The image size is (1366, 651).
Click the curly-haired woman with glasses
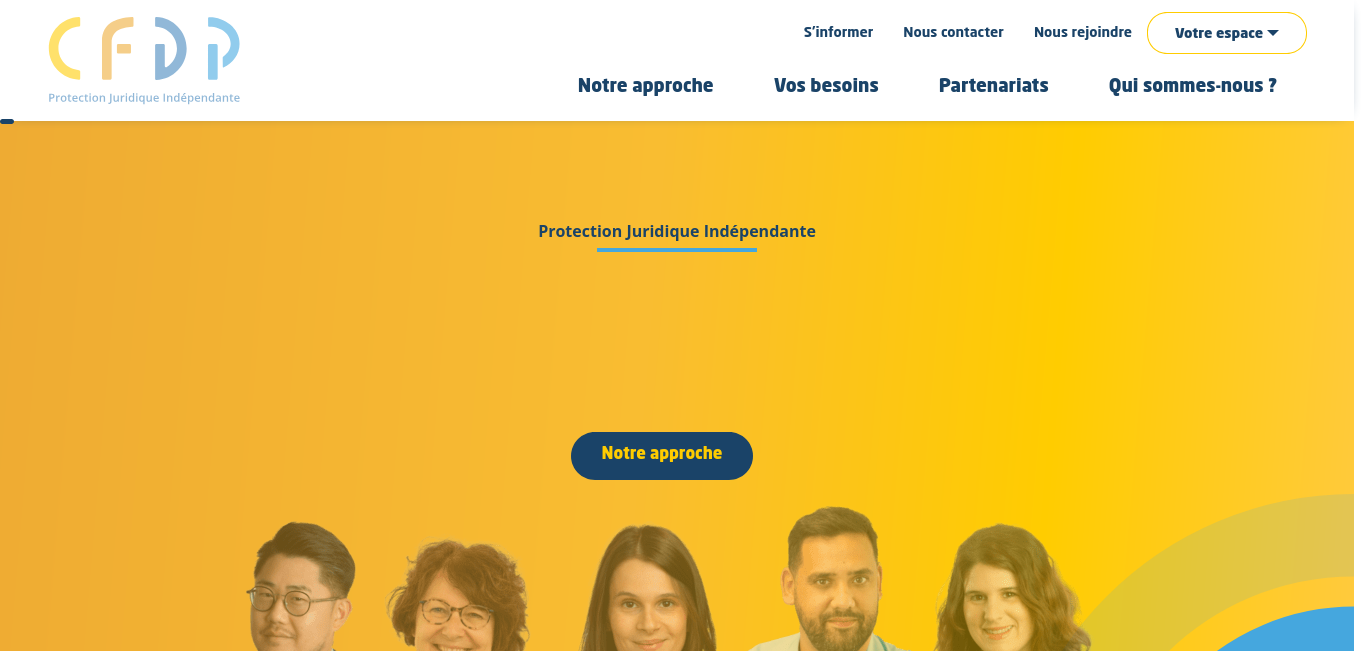pos(457,597)
